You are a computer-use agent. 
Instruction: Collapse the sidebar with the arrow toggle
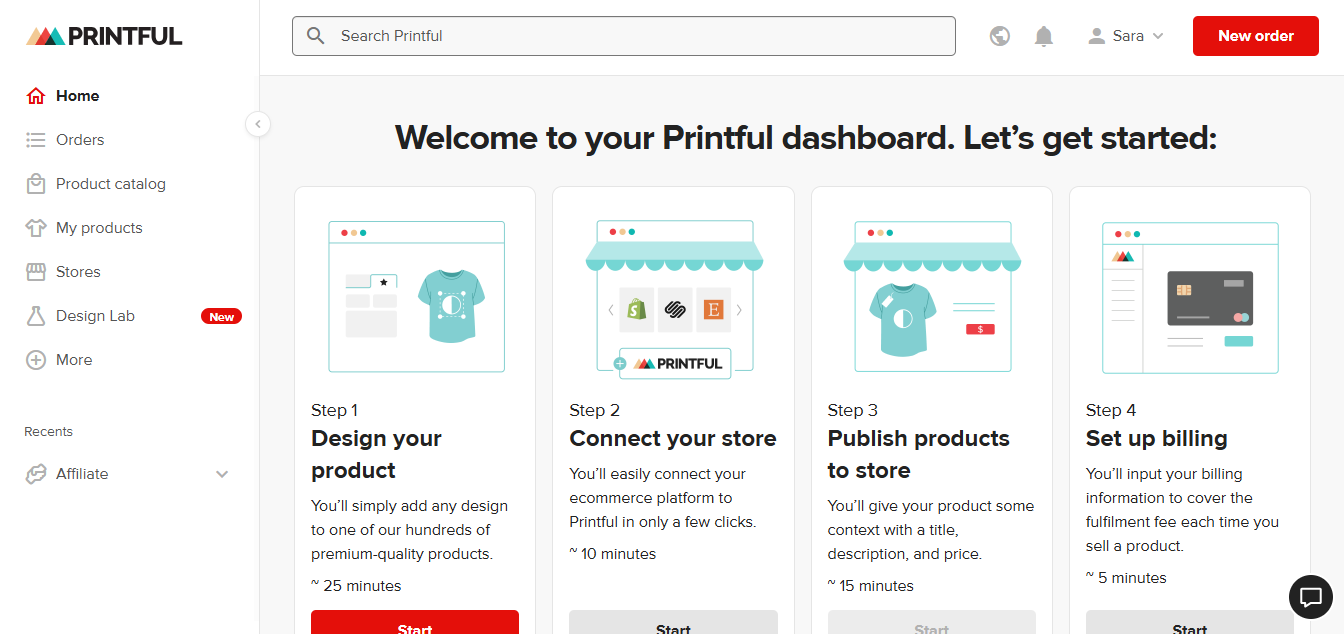[x=258, y=124]
